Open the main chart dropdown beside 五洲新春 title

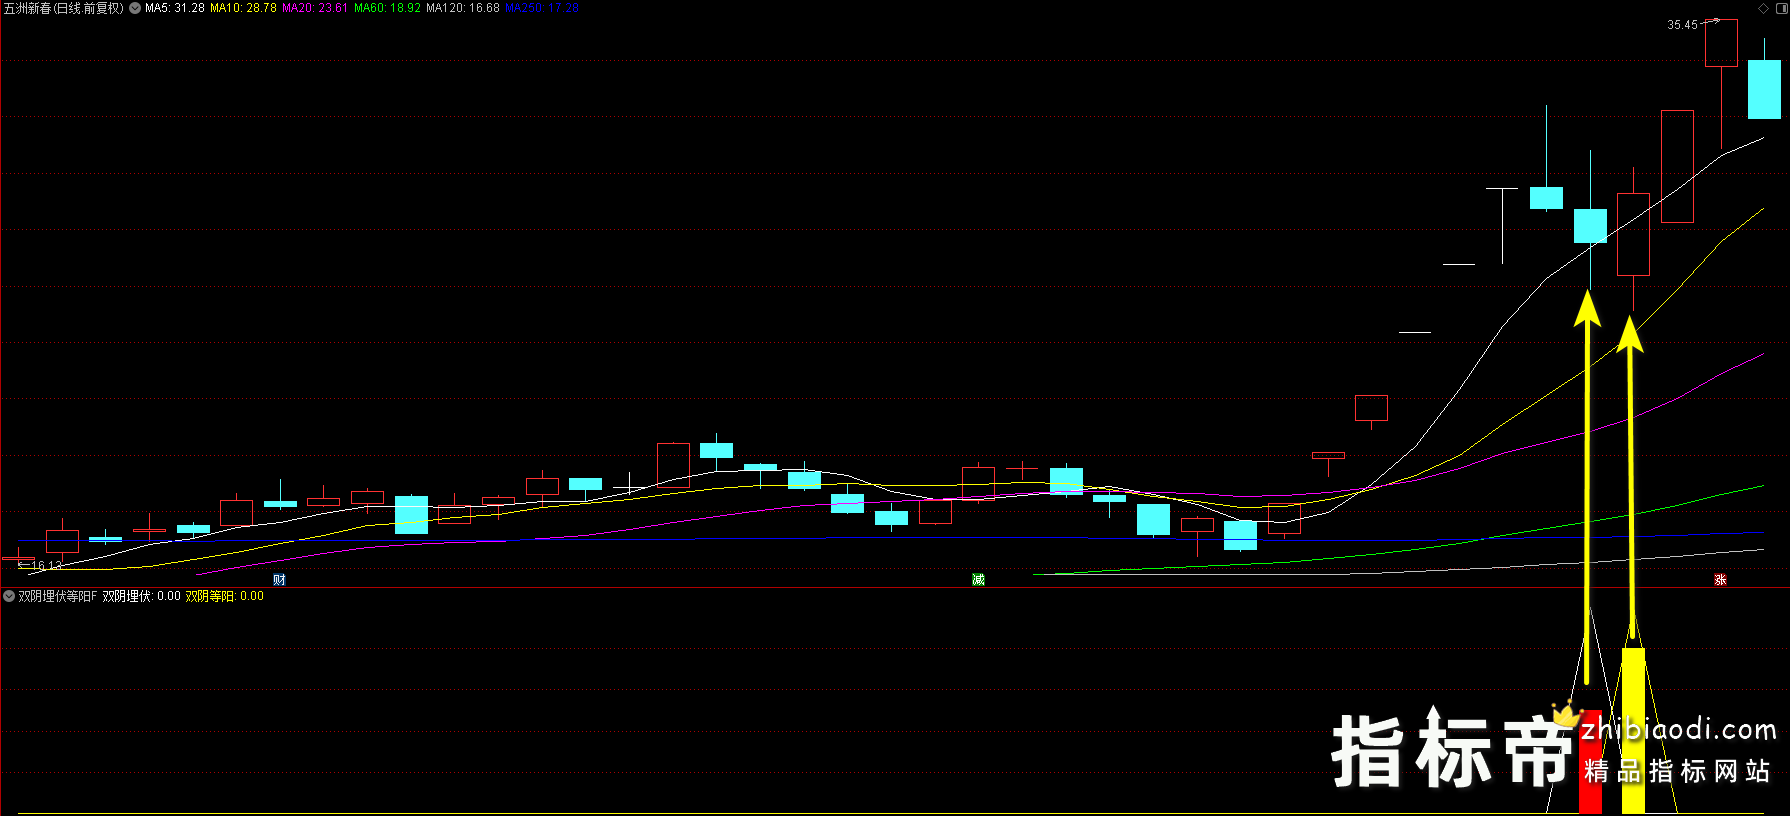(x=135, y=8)
